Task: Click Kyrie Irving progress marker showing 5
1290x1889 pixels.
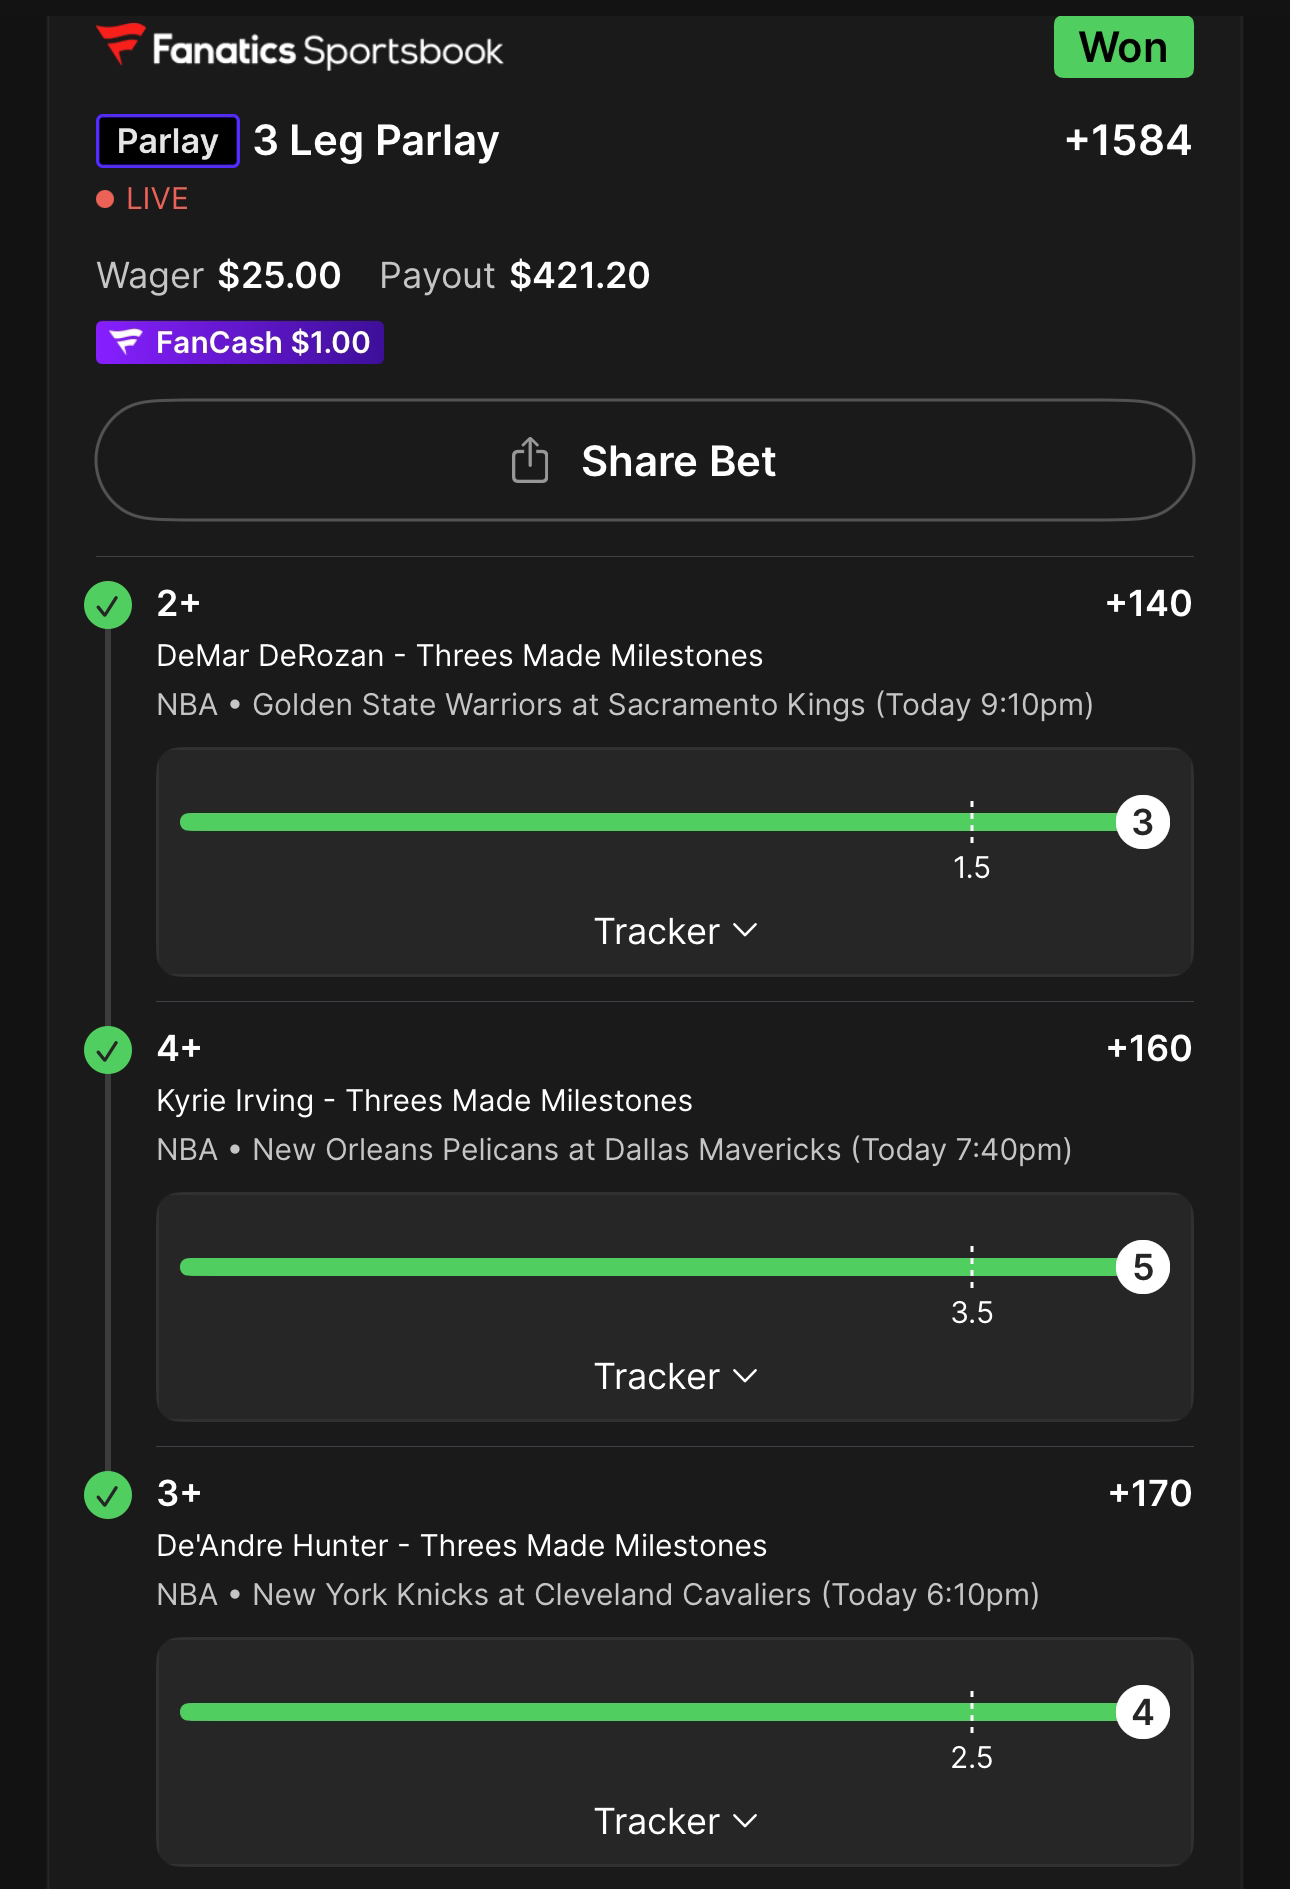Action: tap(1142, 1267)
